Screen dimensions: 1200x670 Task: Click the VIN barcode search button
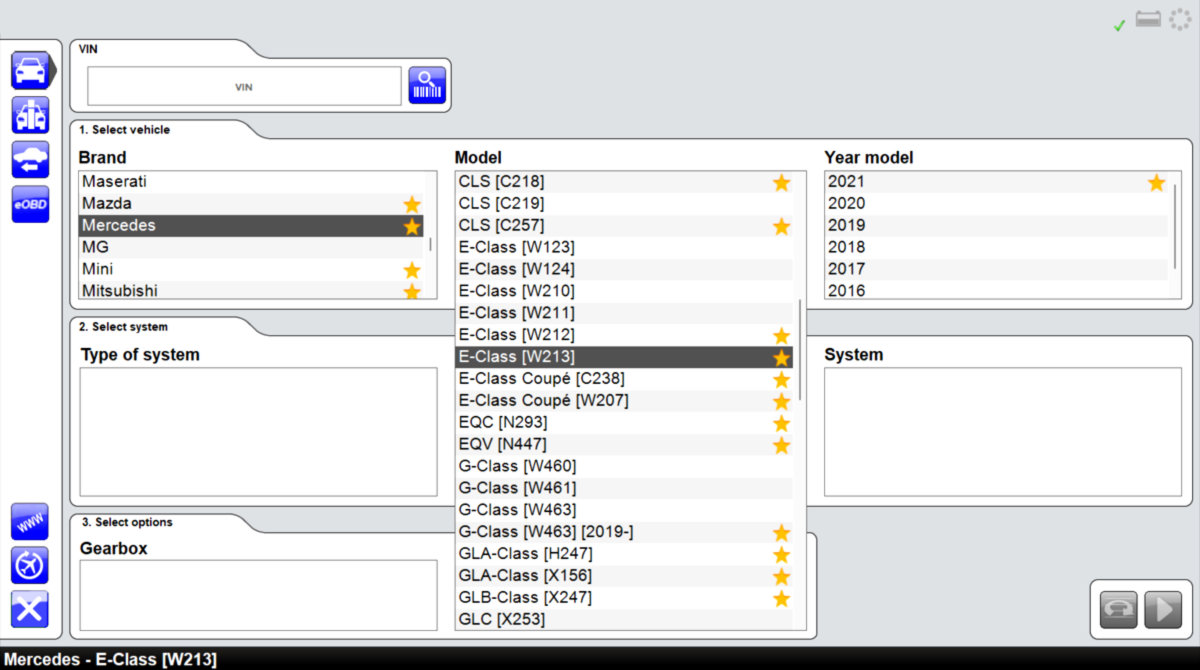coord(427,86)
